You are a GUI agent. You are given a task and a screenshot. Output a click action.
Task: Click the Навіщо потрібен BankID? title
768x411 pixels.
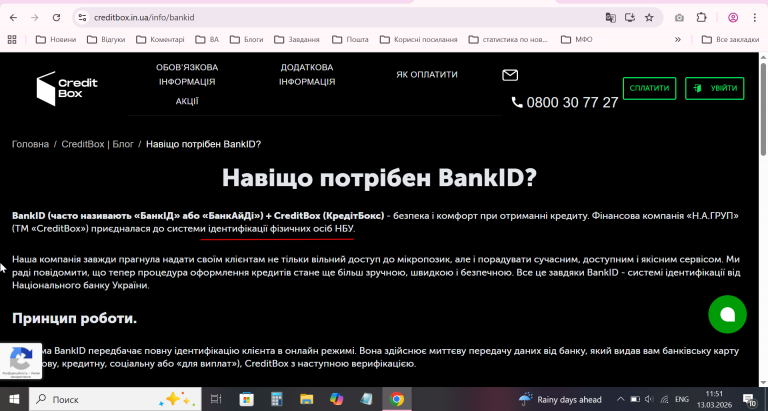point(379,178)
